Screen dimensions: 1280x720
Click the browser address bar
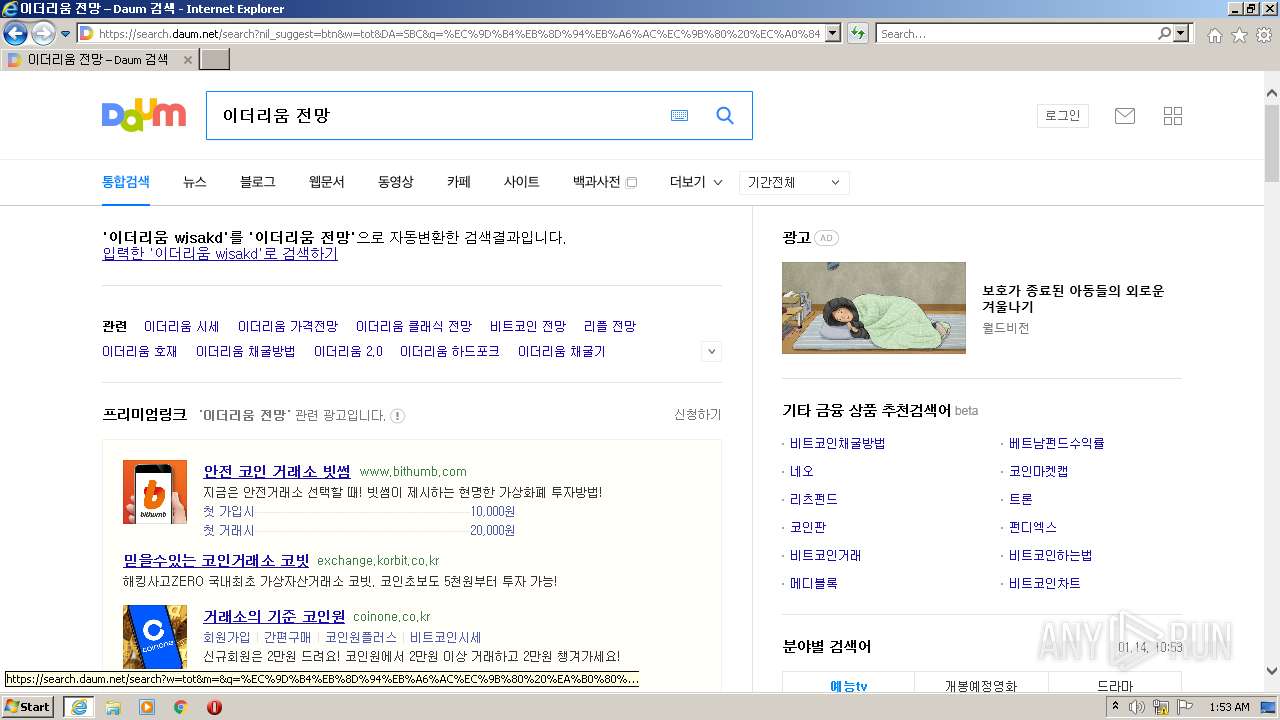(458, 33)
